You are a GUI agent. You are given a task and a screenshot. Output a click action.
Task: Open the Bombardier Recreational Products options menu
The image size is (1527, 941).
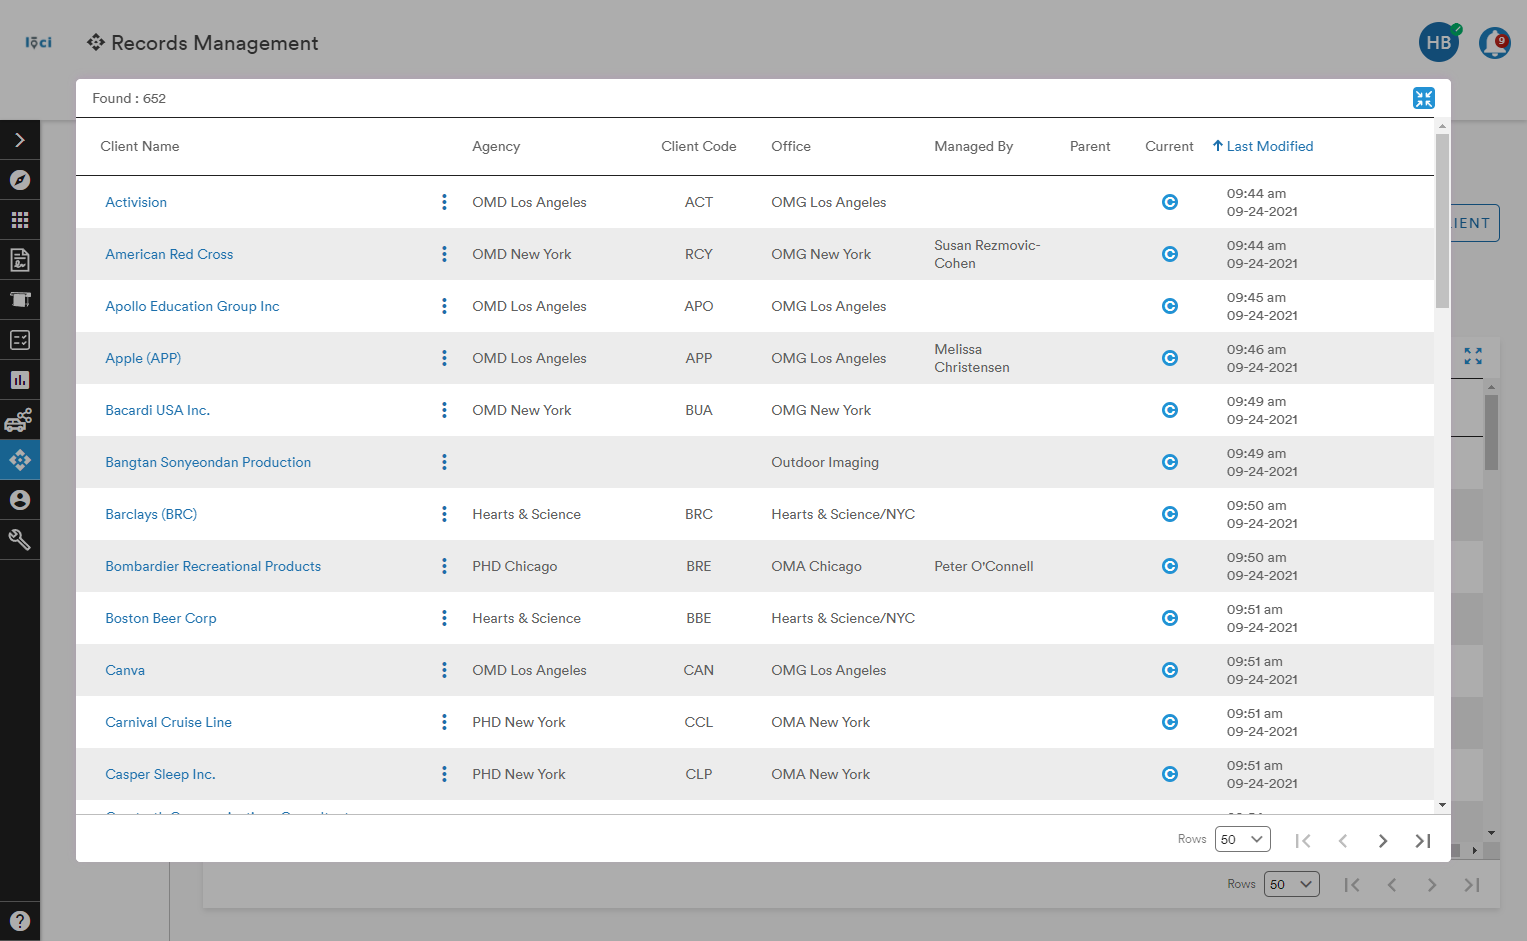coord(444,566)
